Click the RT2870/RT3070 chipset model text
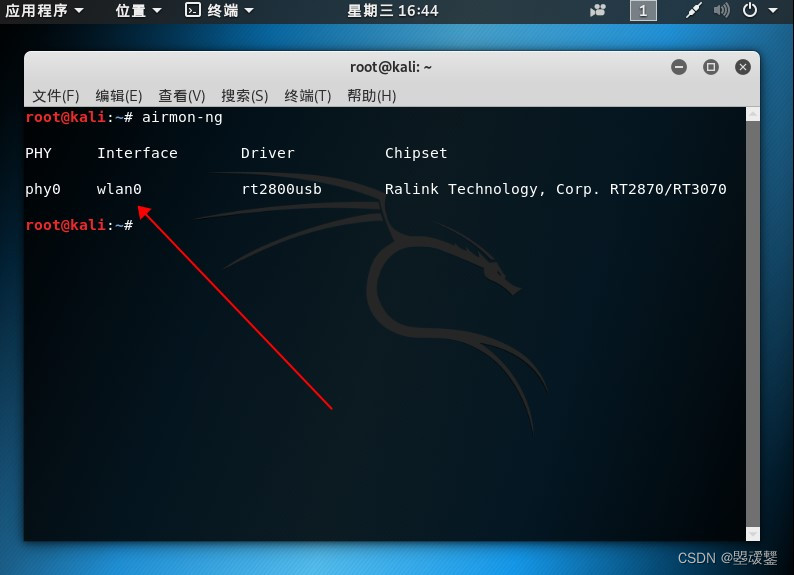Image resolution: width=794 pixels, height=575 pixels. (668, 189)
